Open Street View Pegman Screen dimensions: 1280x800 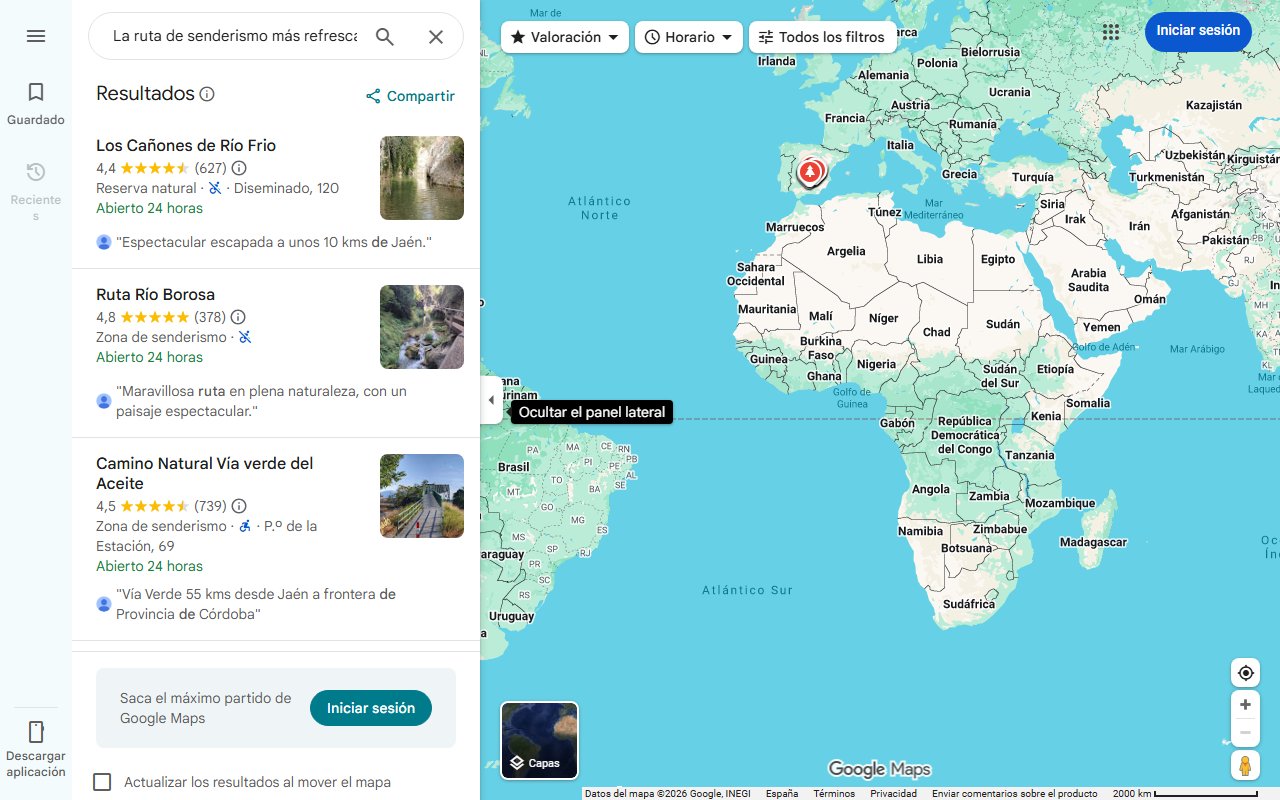1245,766
